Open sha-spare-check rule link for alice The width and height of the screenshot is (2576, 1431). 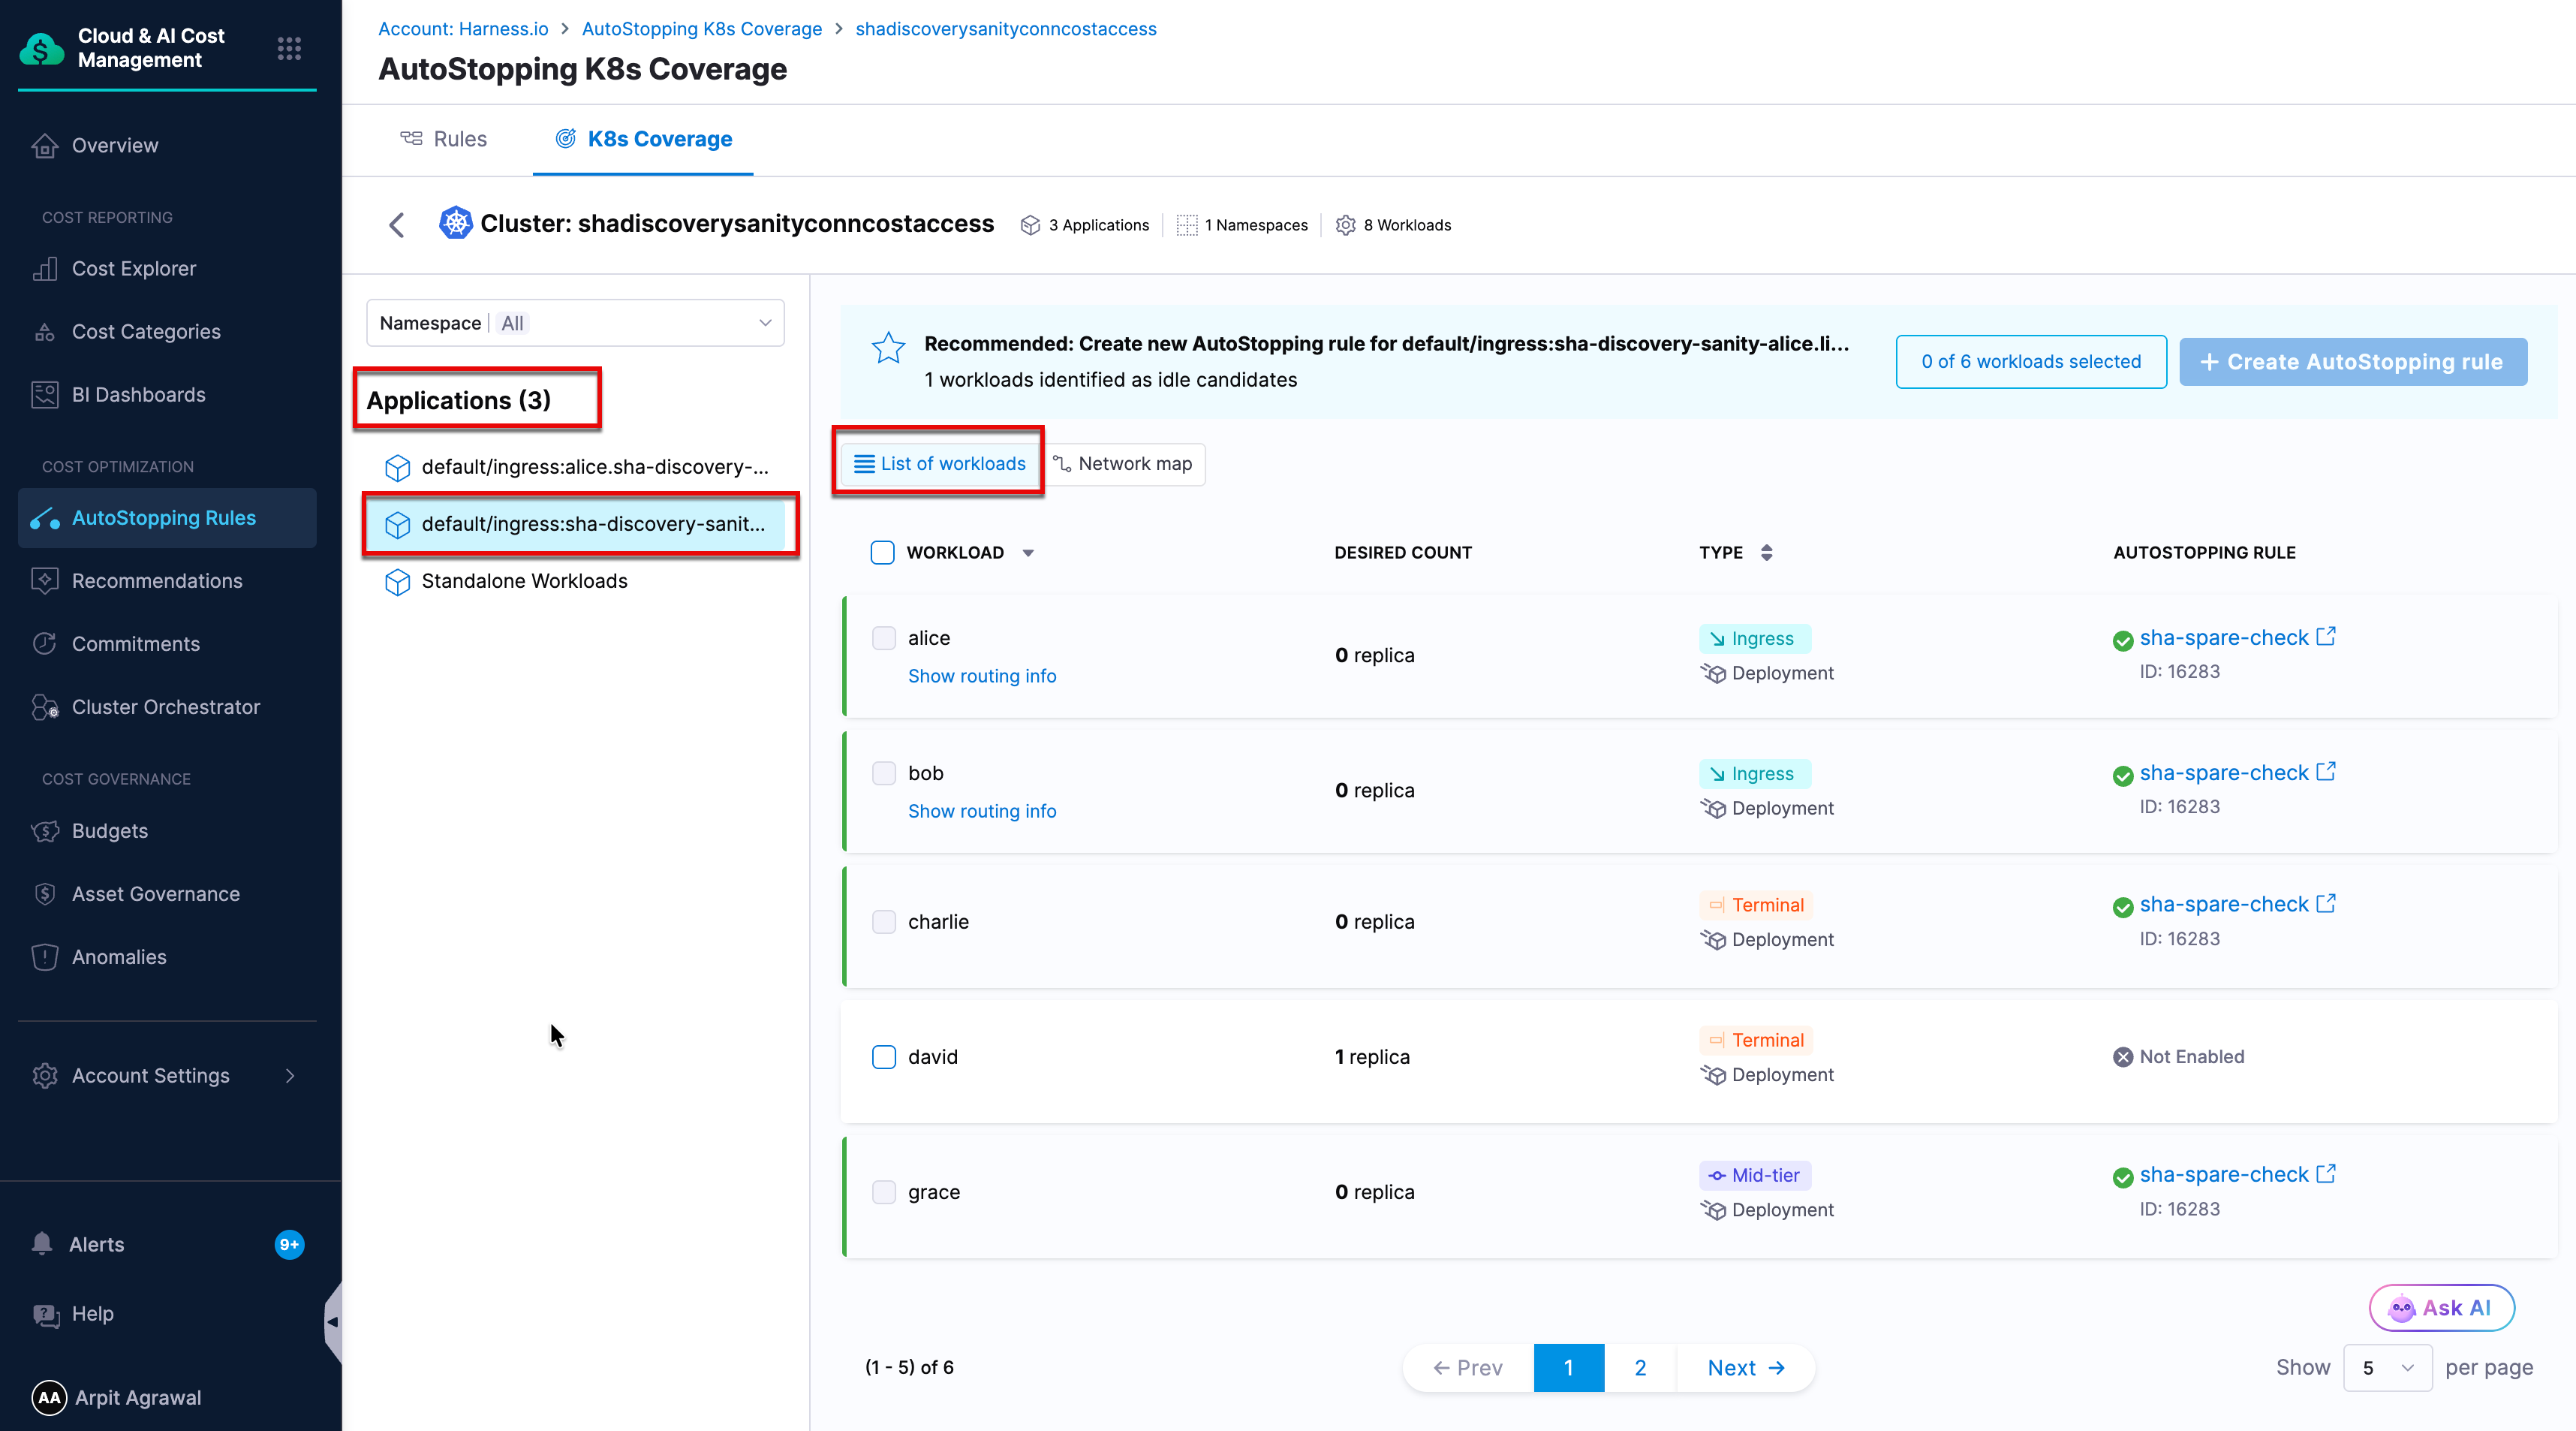pos(2224,638)
